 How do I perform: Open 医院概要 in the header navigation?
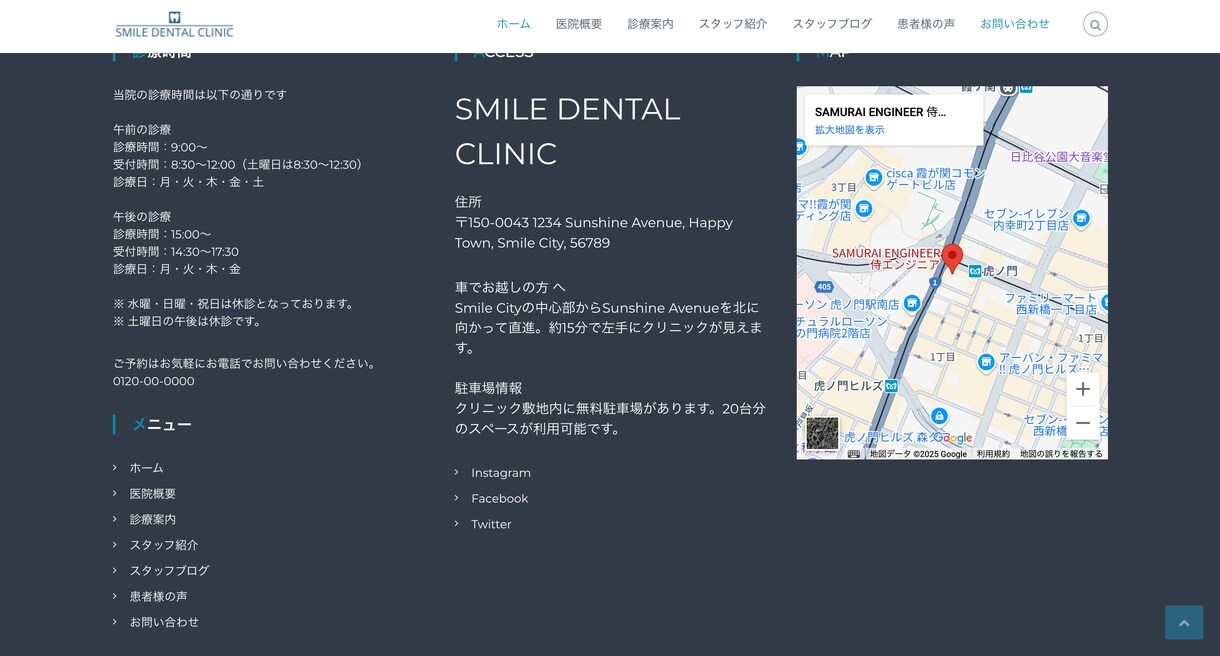pyautogui.click(x=579, y=24)
